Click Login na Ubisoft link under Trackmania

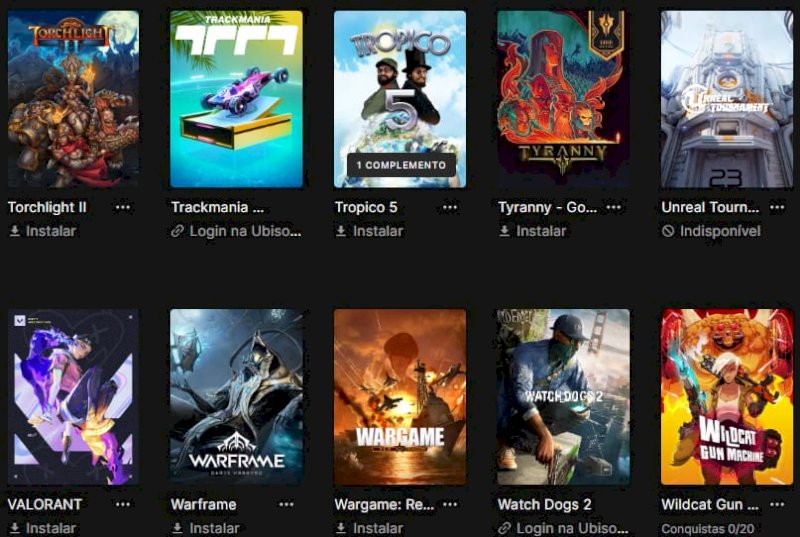[x=236, y=231]
